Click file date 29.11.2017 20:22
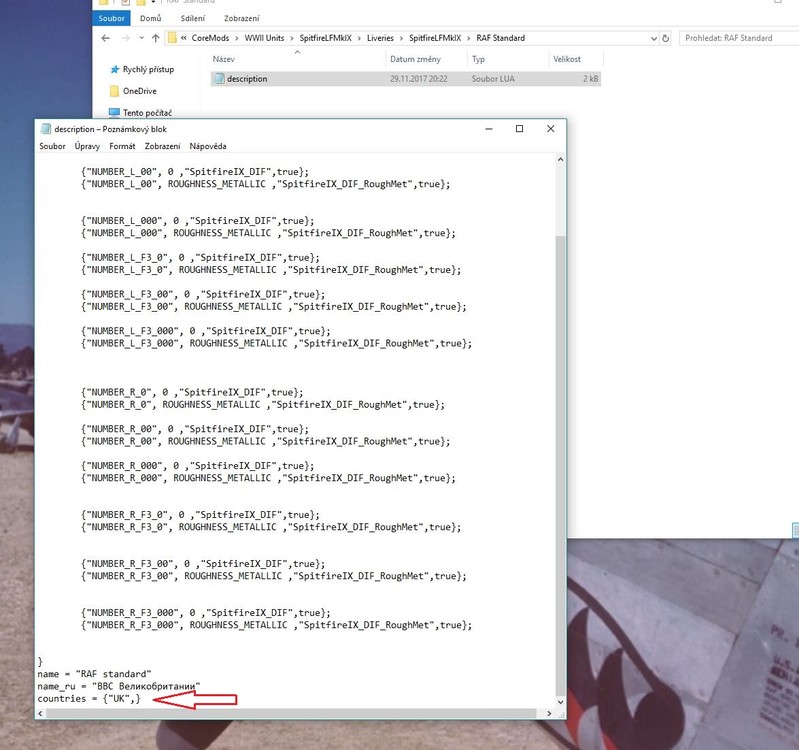 [x=419, y=79]
